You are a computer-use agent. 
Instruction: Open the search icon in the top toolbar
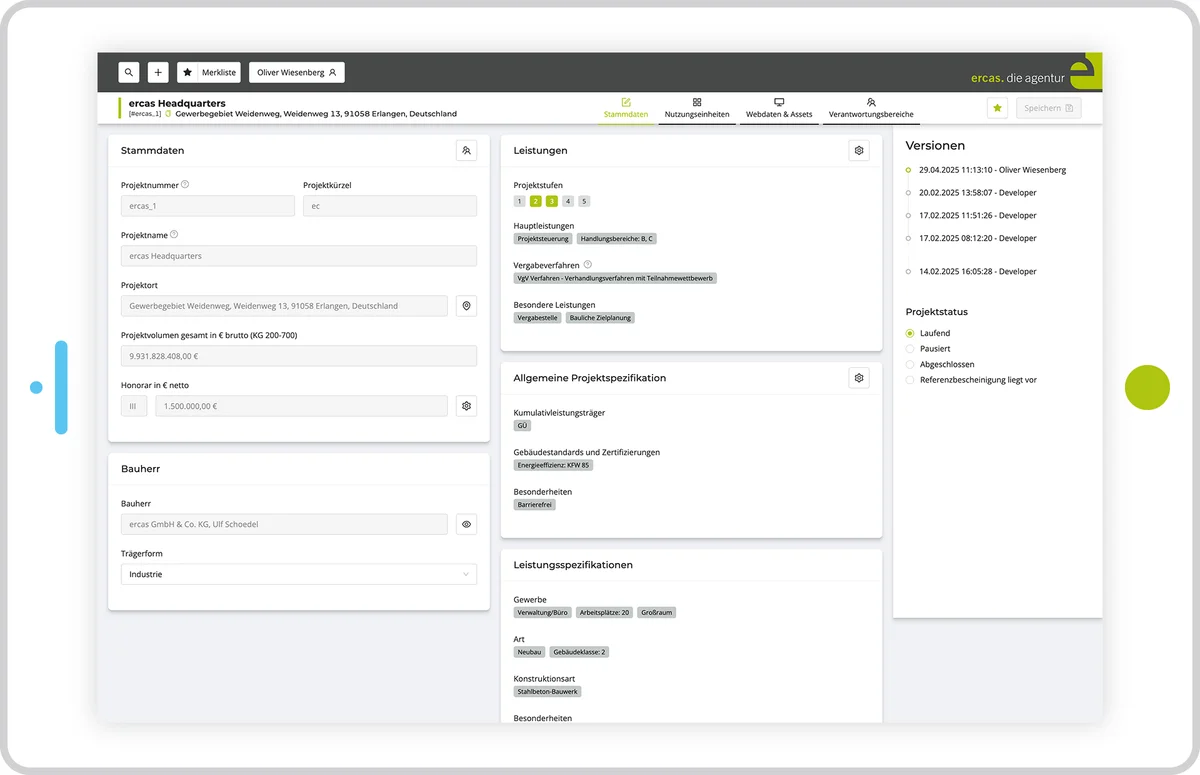[x=129, y=71]
